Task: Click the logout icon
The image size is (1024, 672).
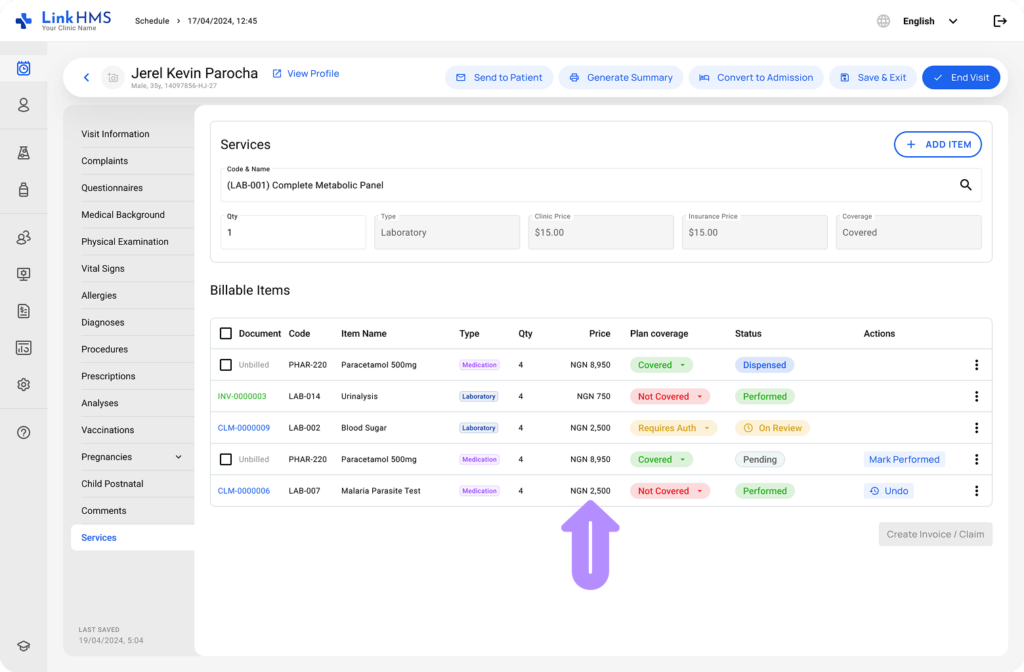Action: (1000, 21)
